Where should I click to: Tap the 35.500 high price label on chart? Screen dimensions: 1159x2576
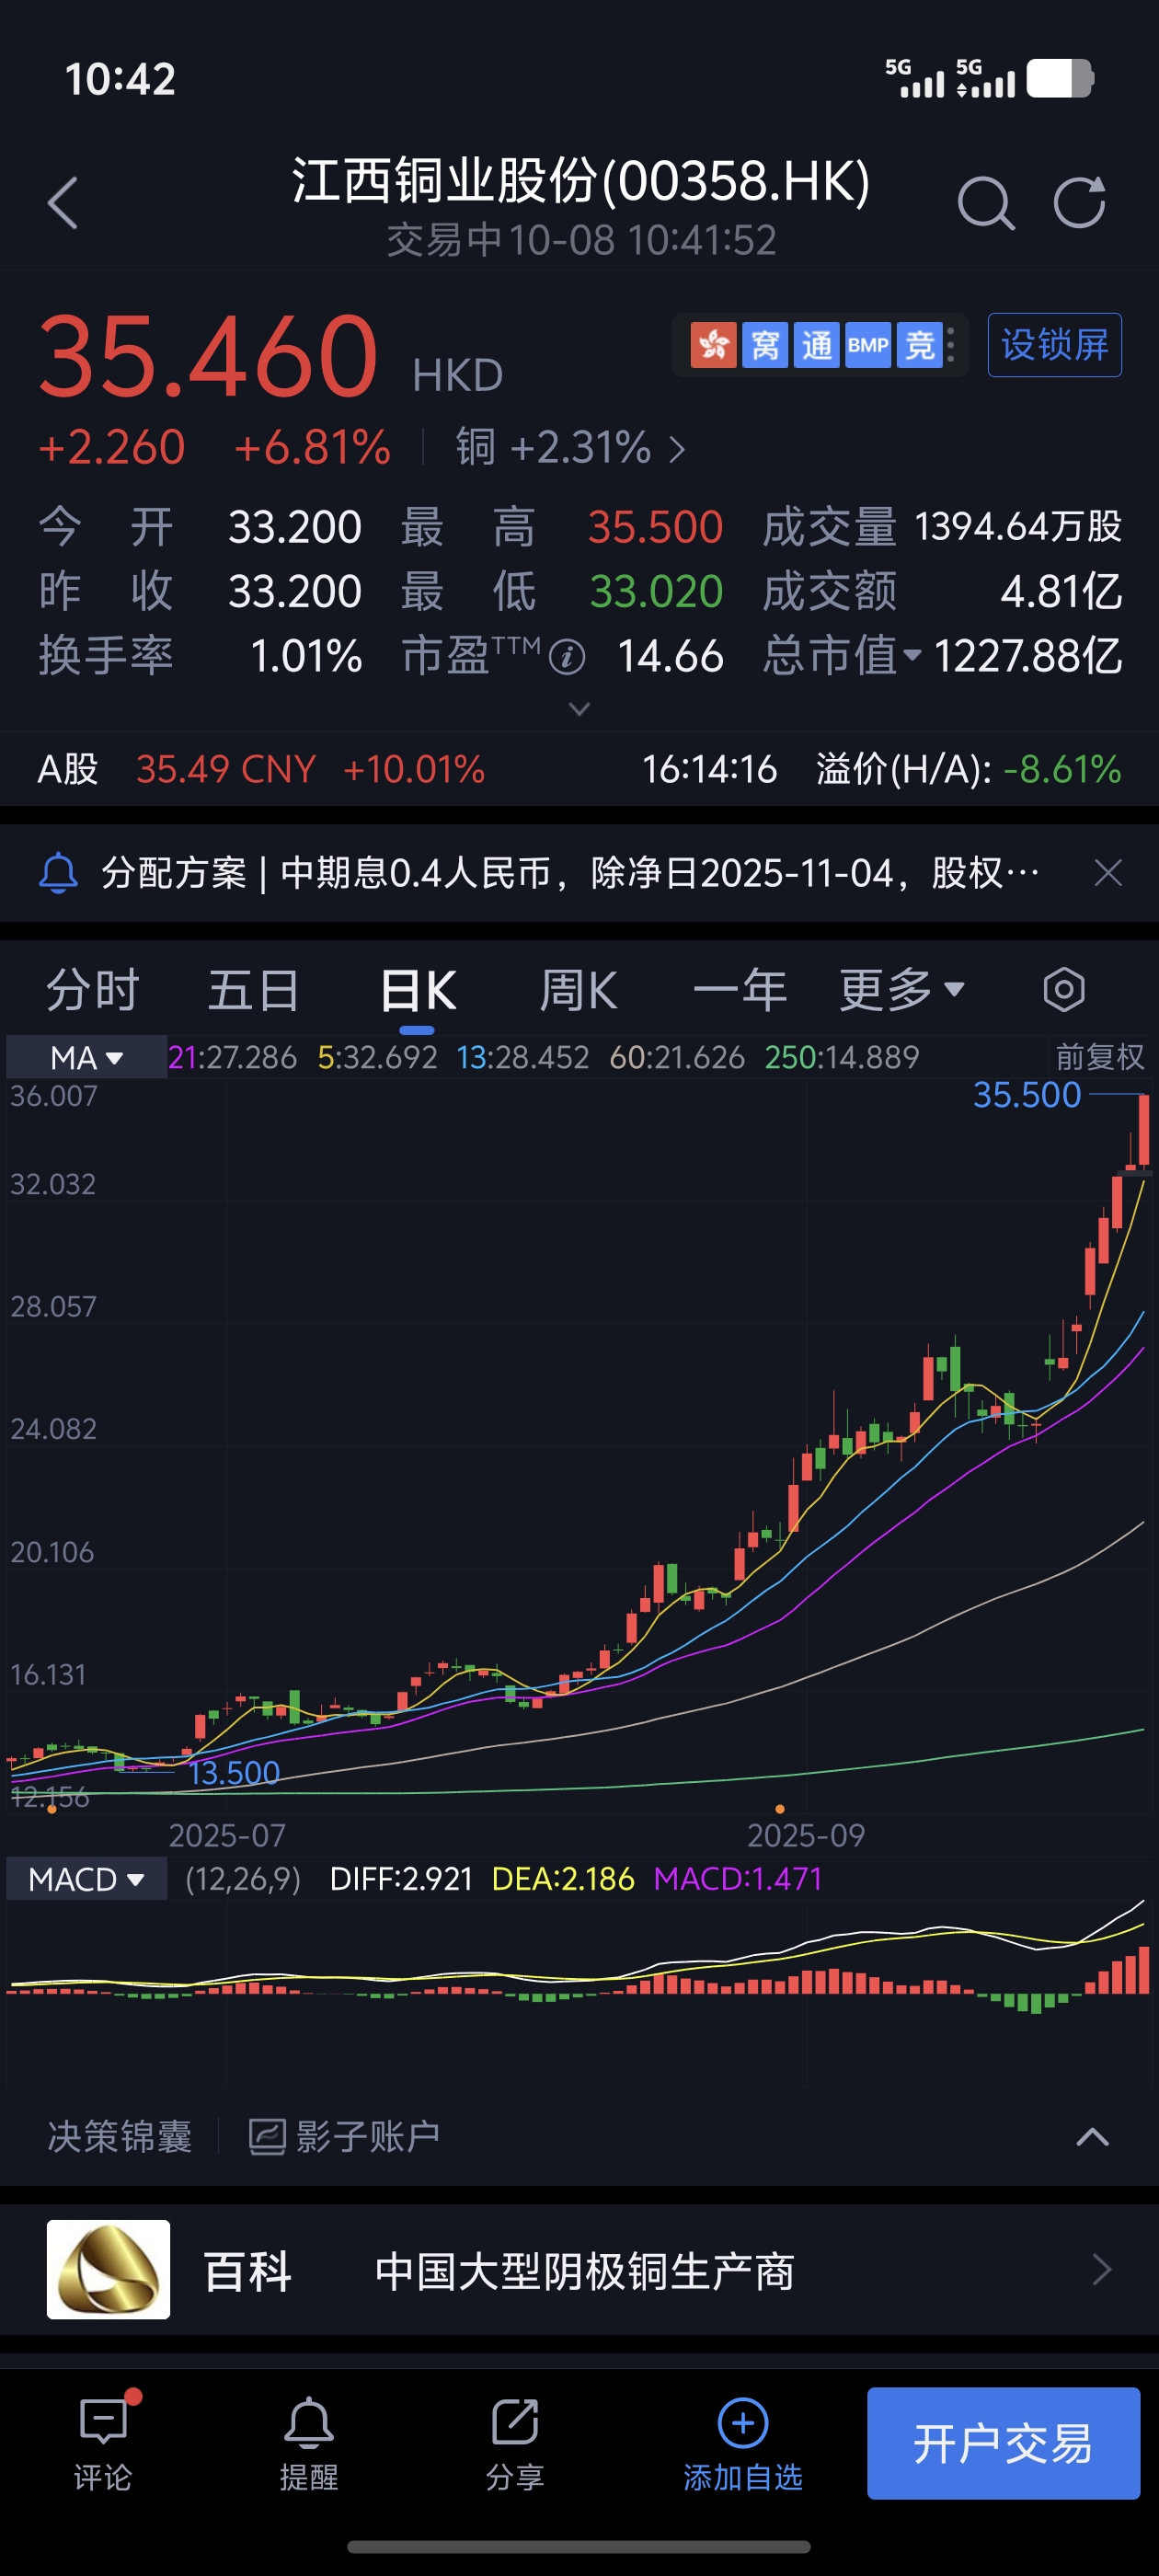point(1027,1095)
